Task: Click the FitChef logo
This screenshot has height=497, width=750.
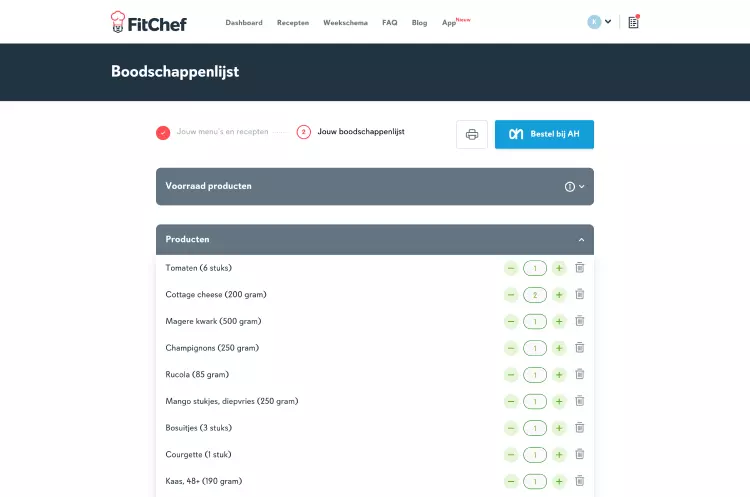Action: pos(148,22)
